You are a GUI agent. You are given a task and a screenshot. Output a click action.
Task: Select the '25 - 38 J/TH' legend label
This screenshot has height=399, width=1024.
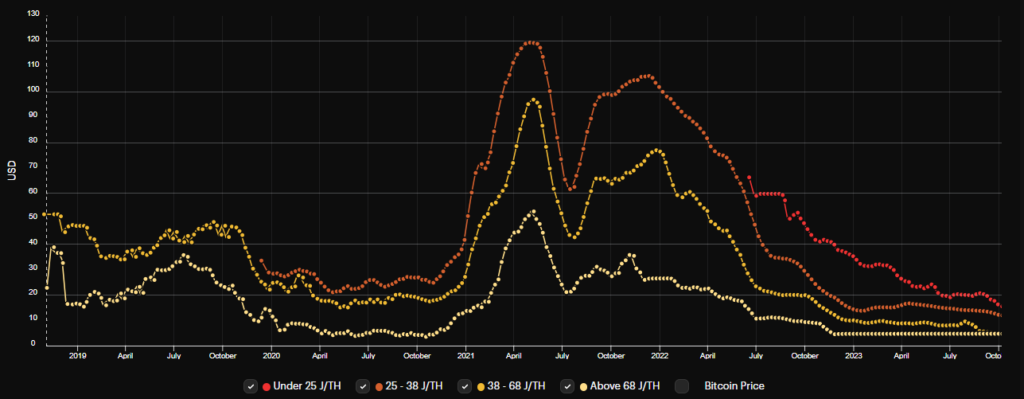pos(415,387)
